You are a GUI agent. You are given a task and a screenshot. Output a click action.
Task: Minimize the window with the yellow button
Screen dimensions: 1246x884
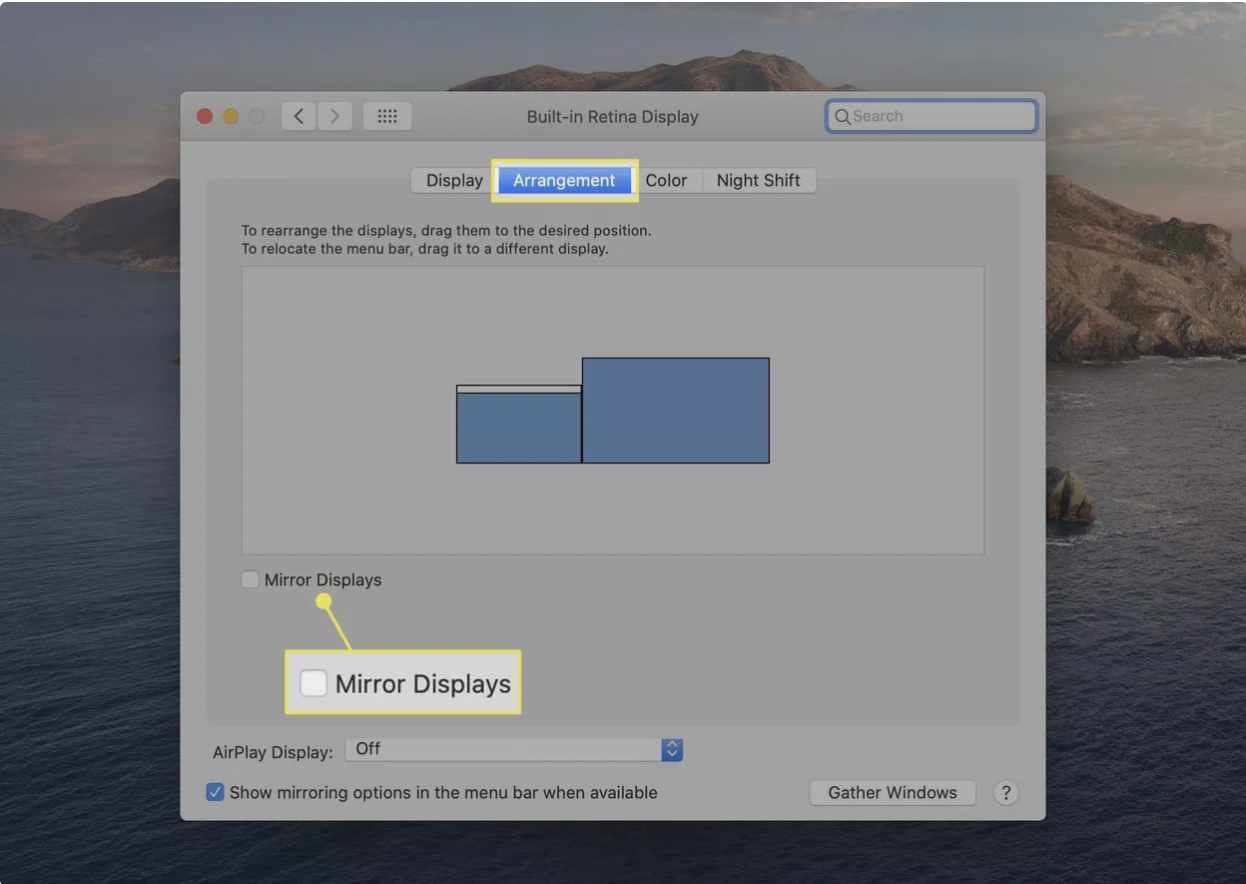point(231,116)
